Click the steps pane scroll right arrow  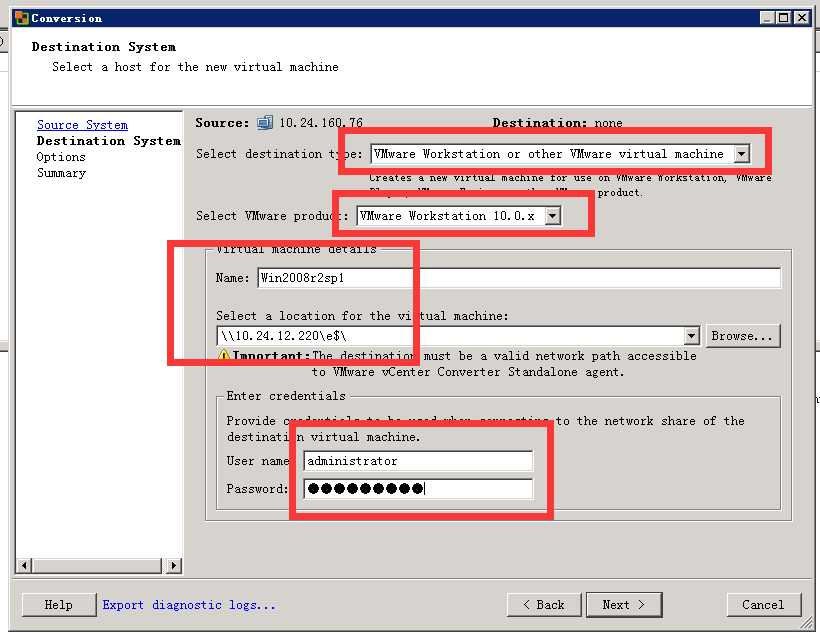click(174, 565)
